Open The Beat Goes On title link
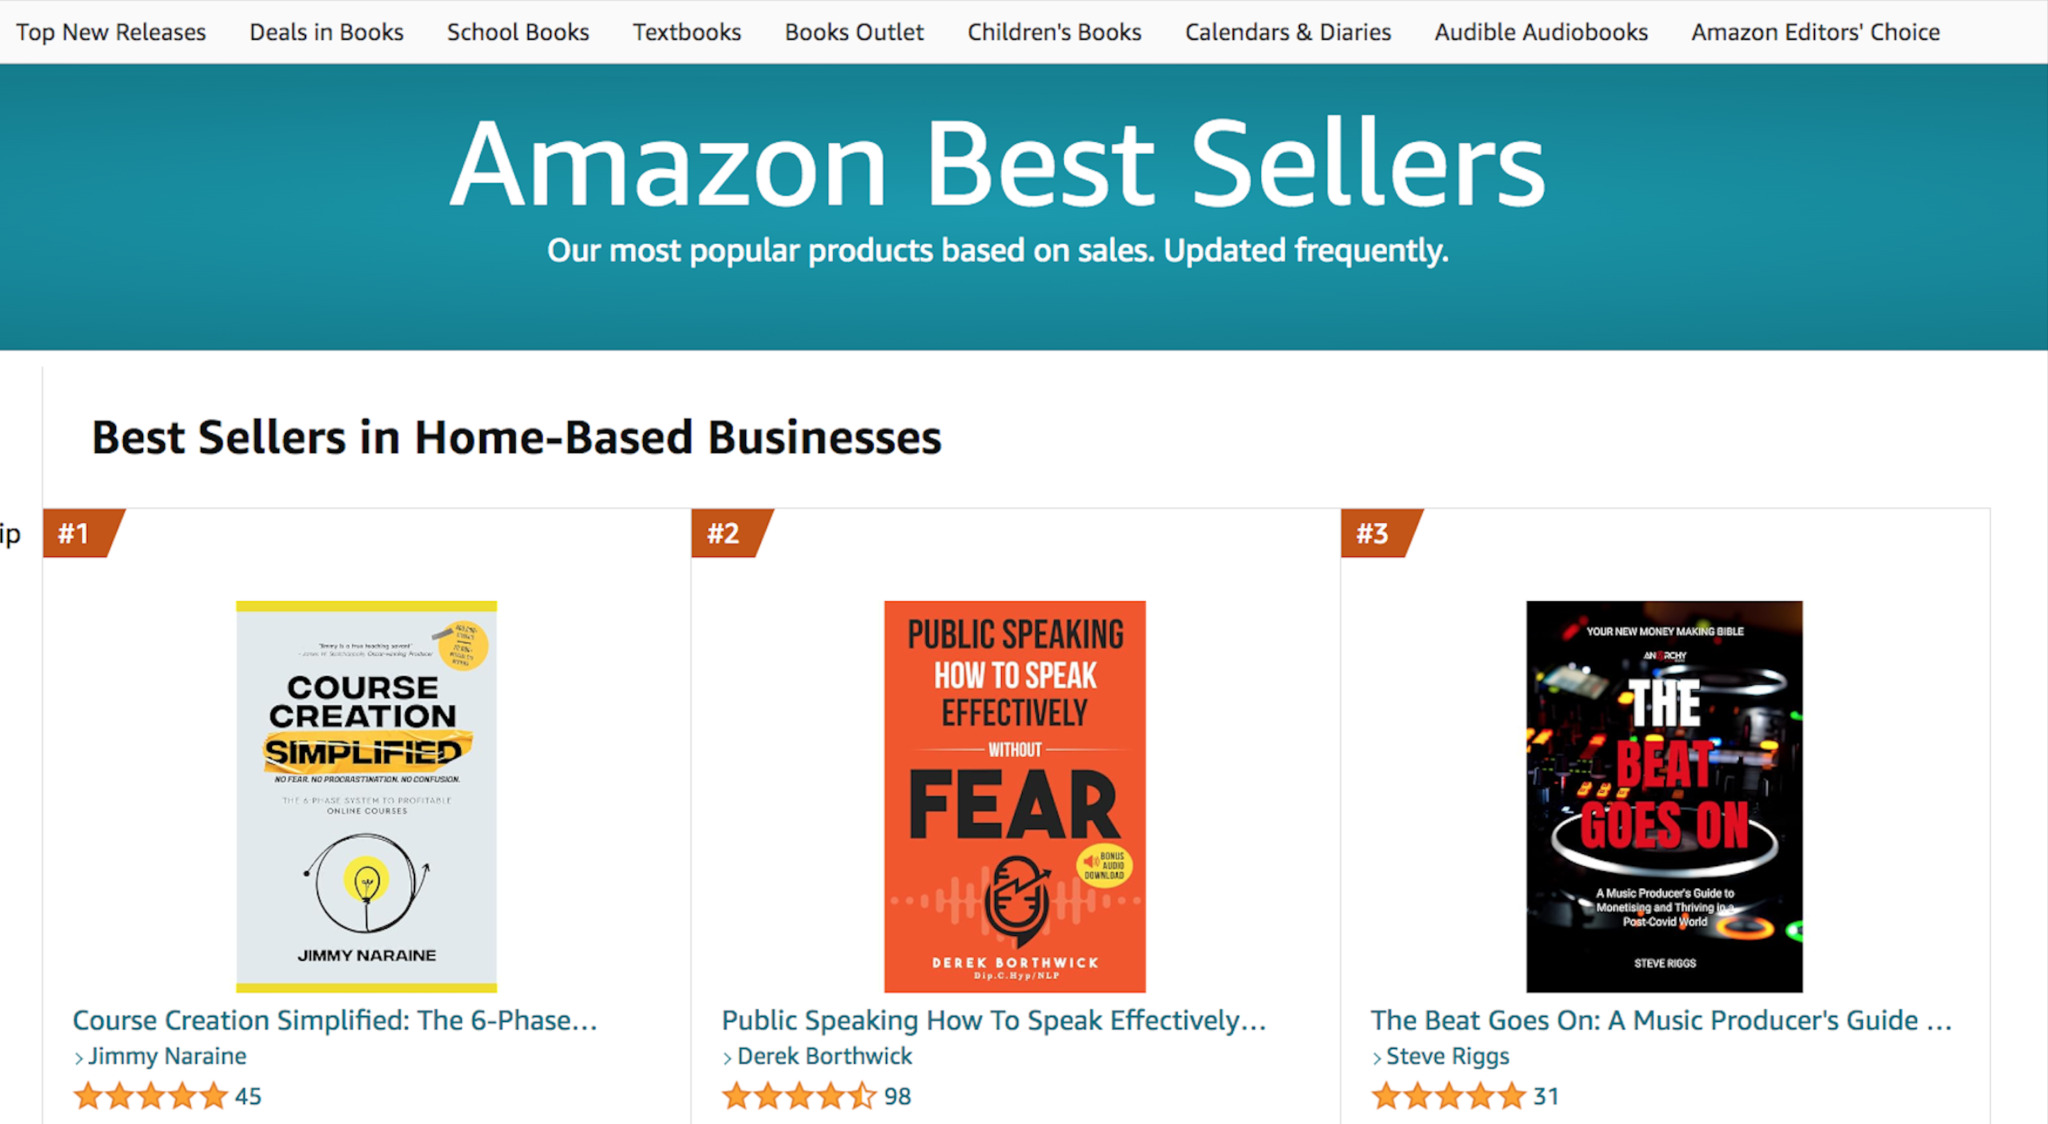Image resolution: width=2048 pixels, height=1124 pixels. pos(1661,1020)
